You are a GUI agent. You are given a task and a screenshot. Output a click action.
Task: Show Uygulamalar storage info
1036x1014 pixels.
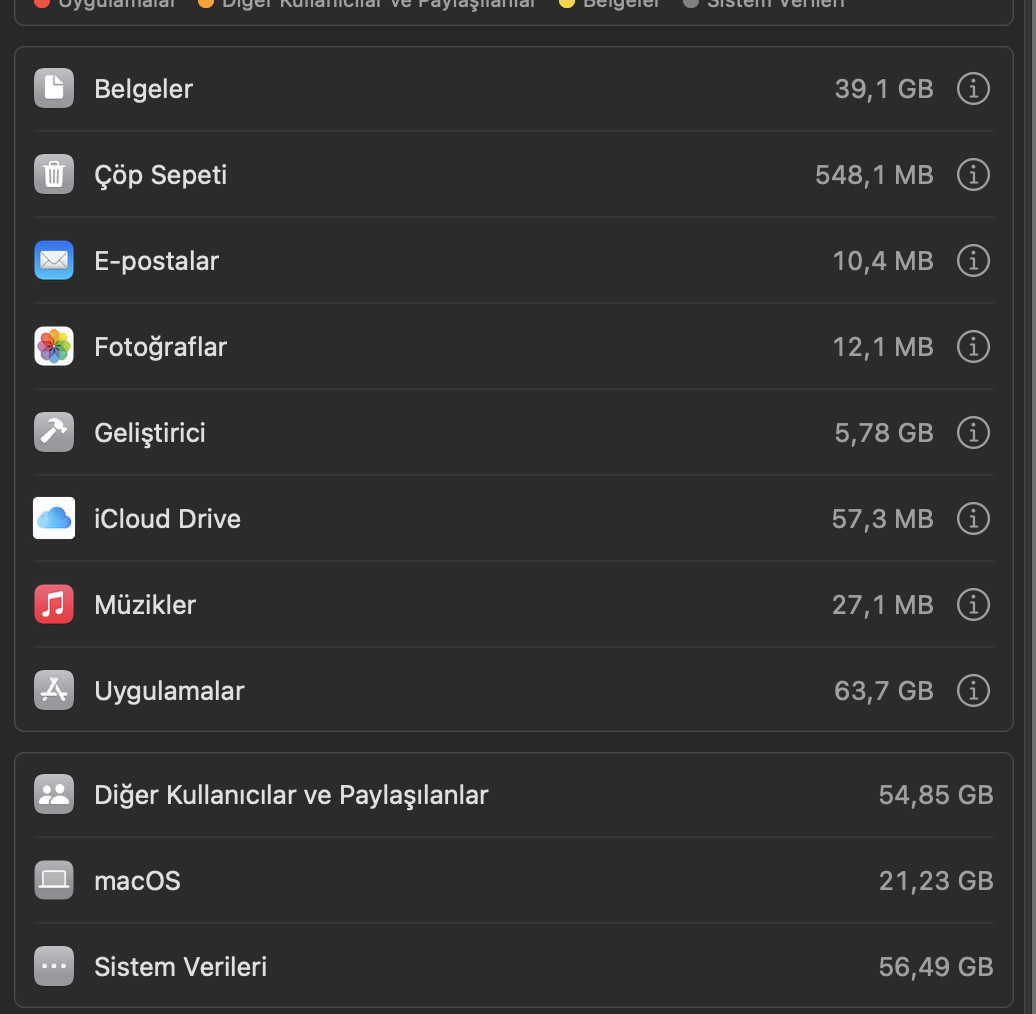click(973, 690)
